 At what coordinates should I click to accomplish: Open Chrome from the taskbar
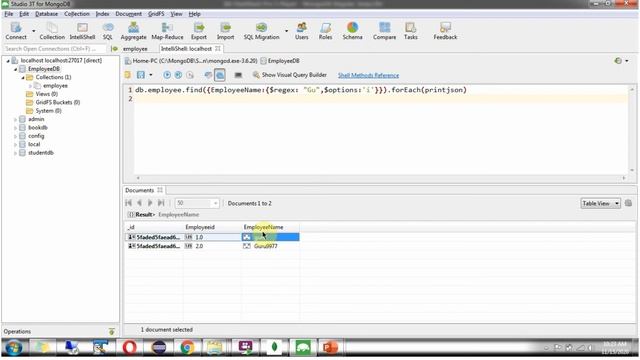pos(187,347)
